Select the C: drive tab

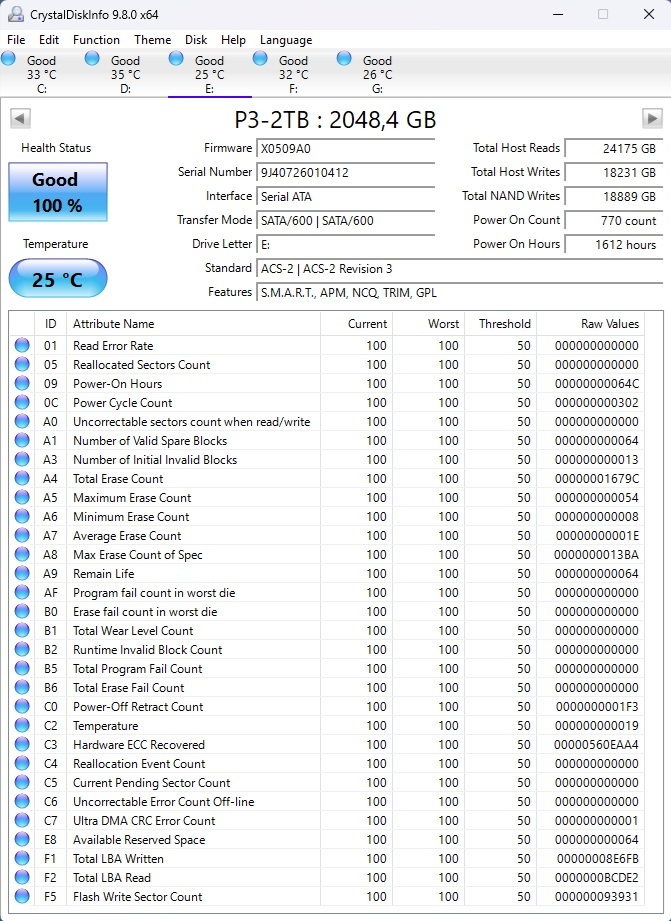point(42,74)
